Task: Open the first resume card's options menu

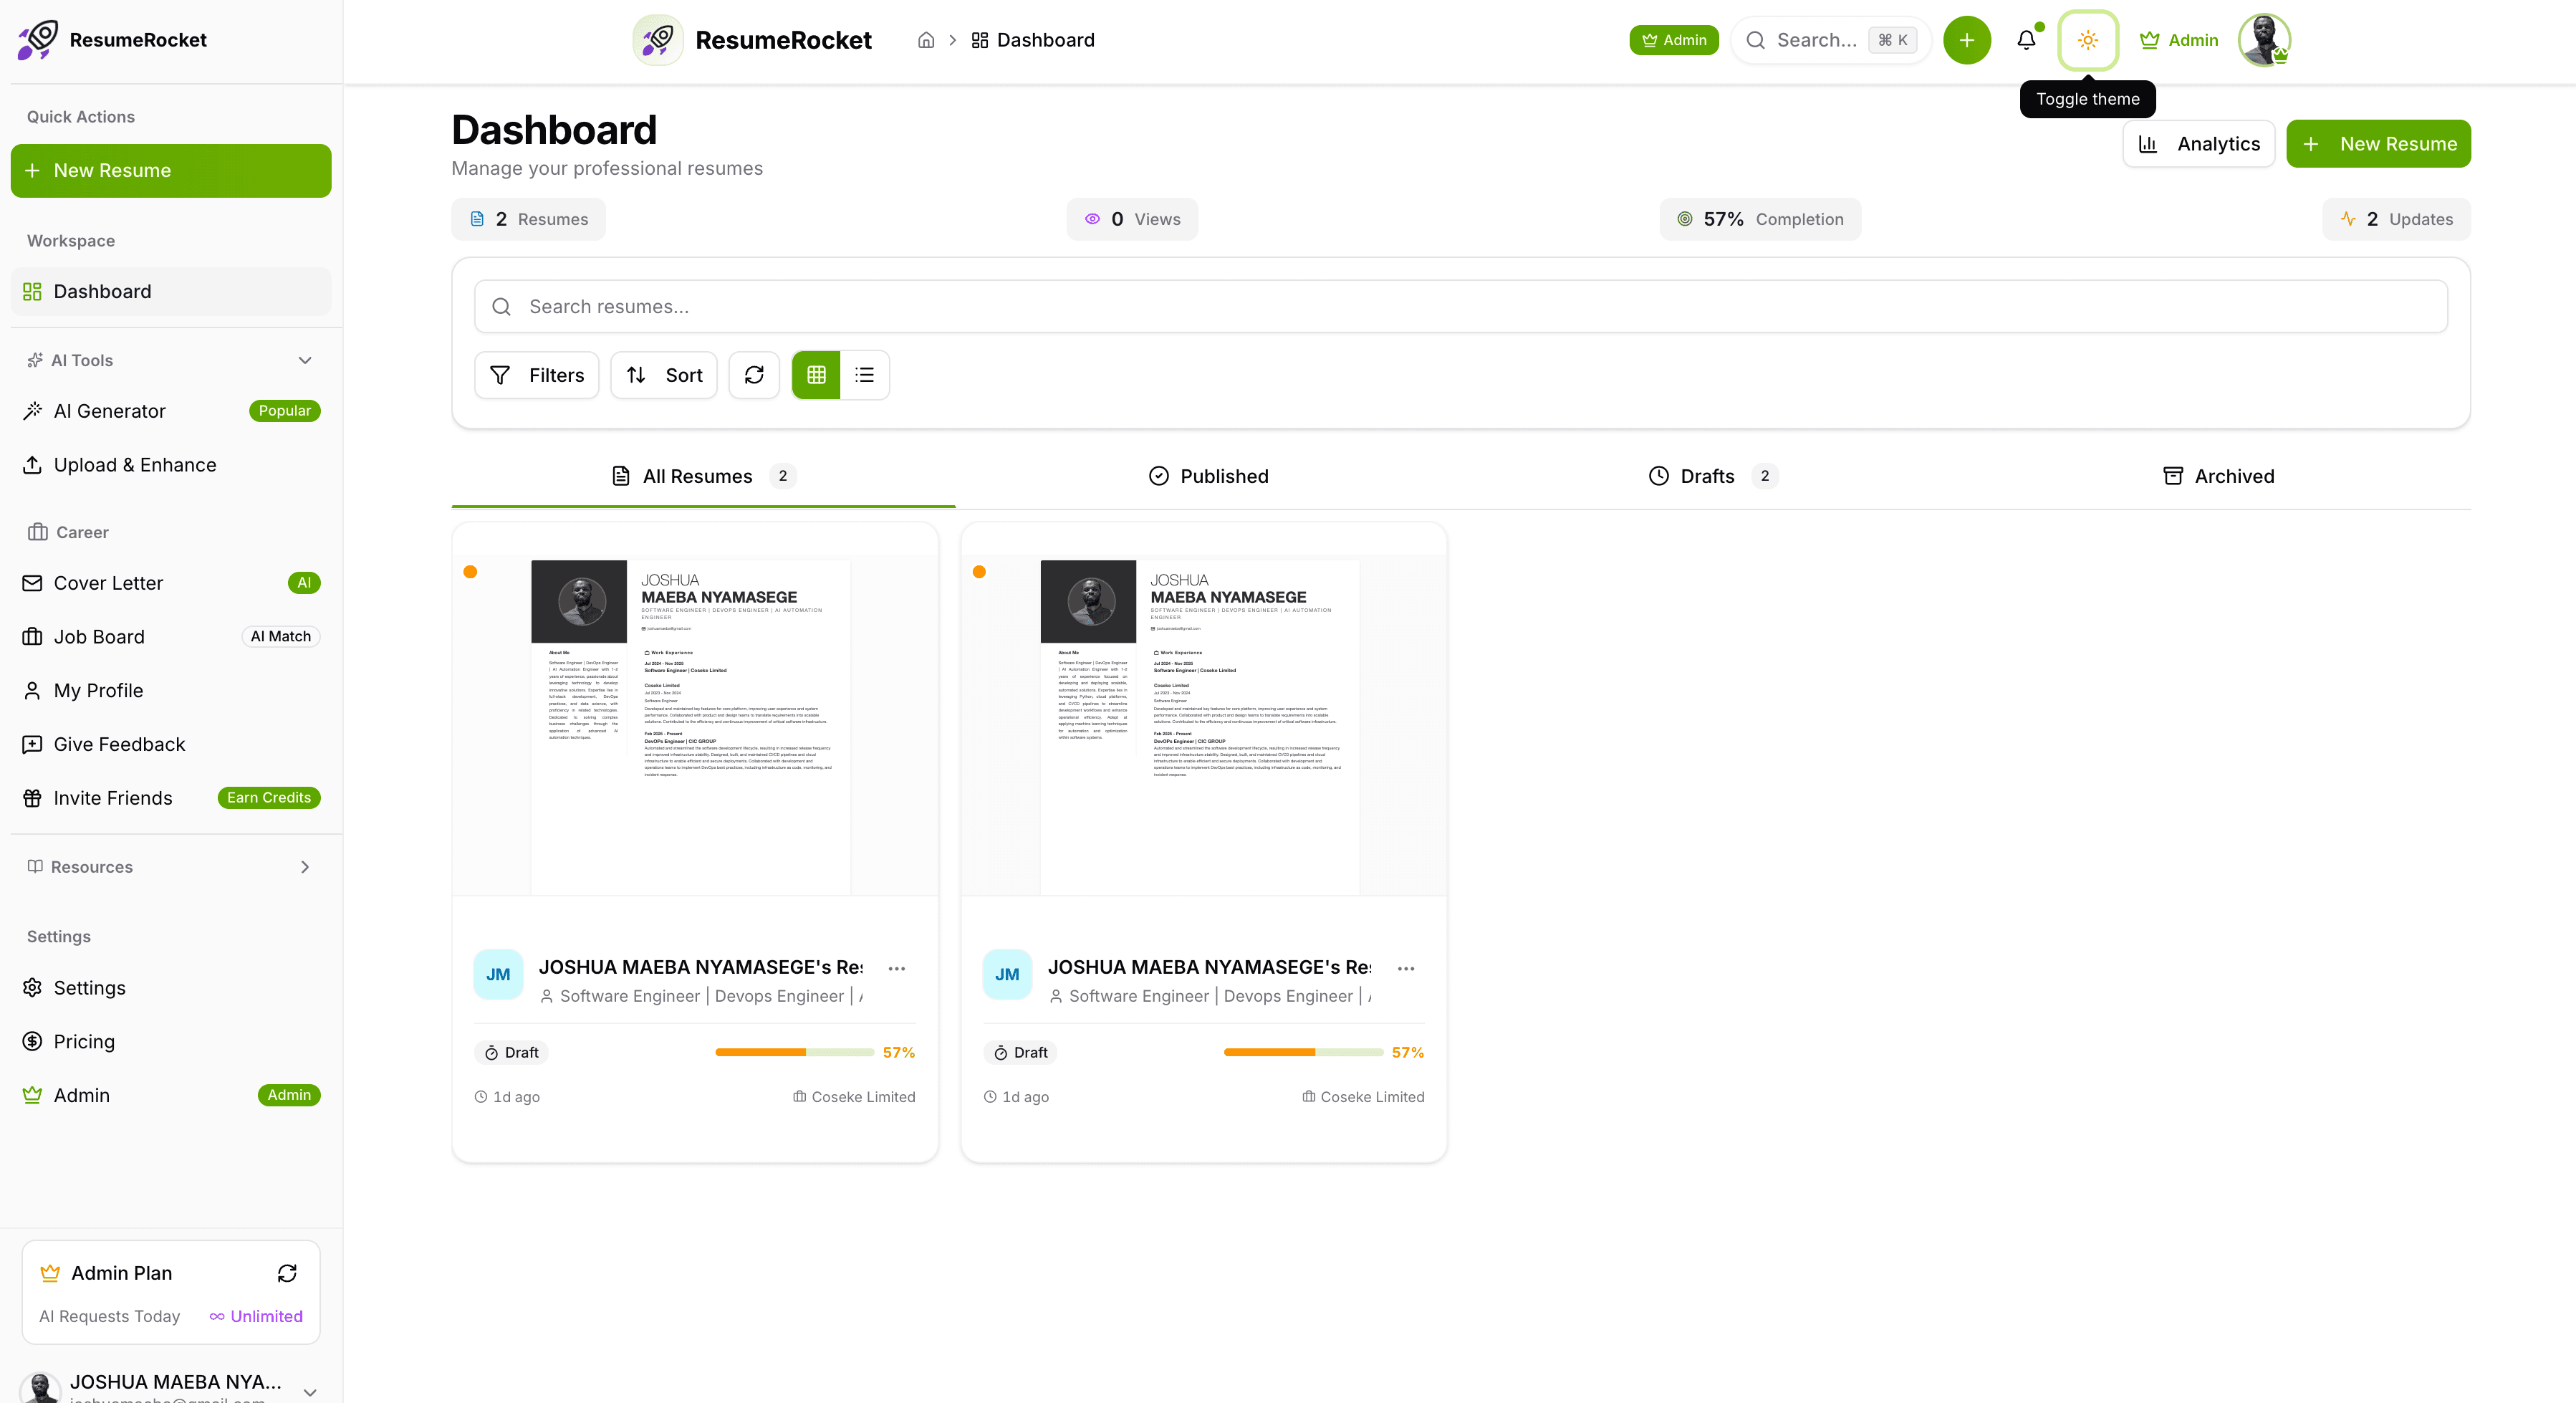Action: (896, 968)
